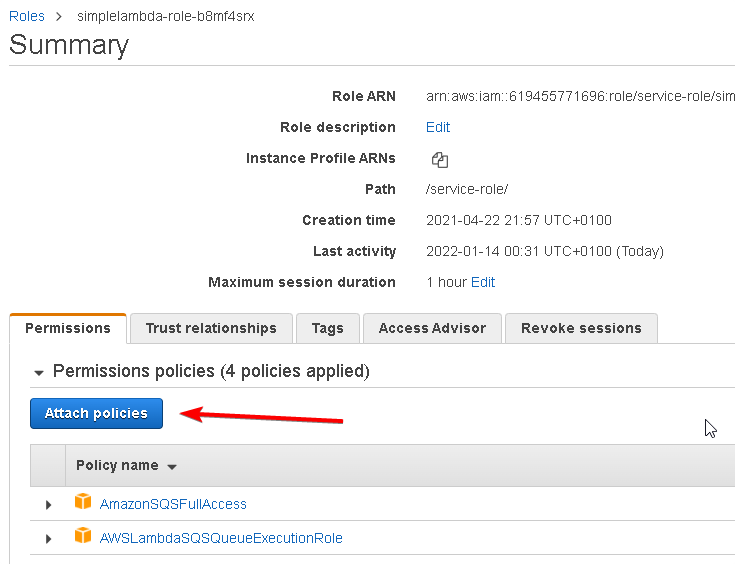Open the Revoke sessions tab

pyautogui.click(x=581, y=328)
